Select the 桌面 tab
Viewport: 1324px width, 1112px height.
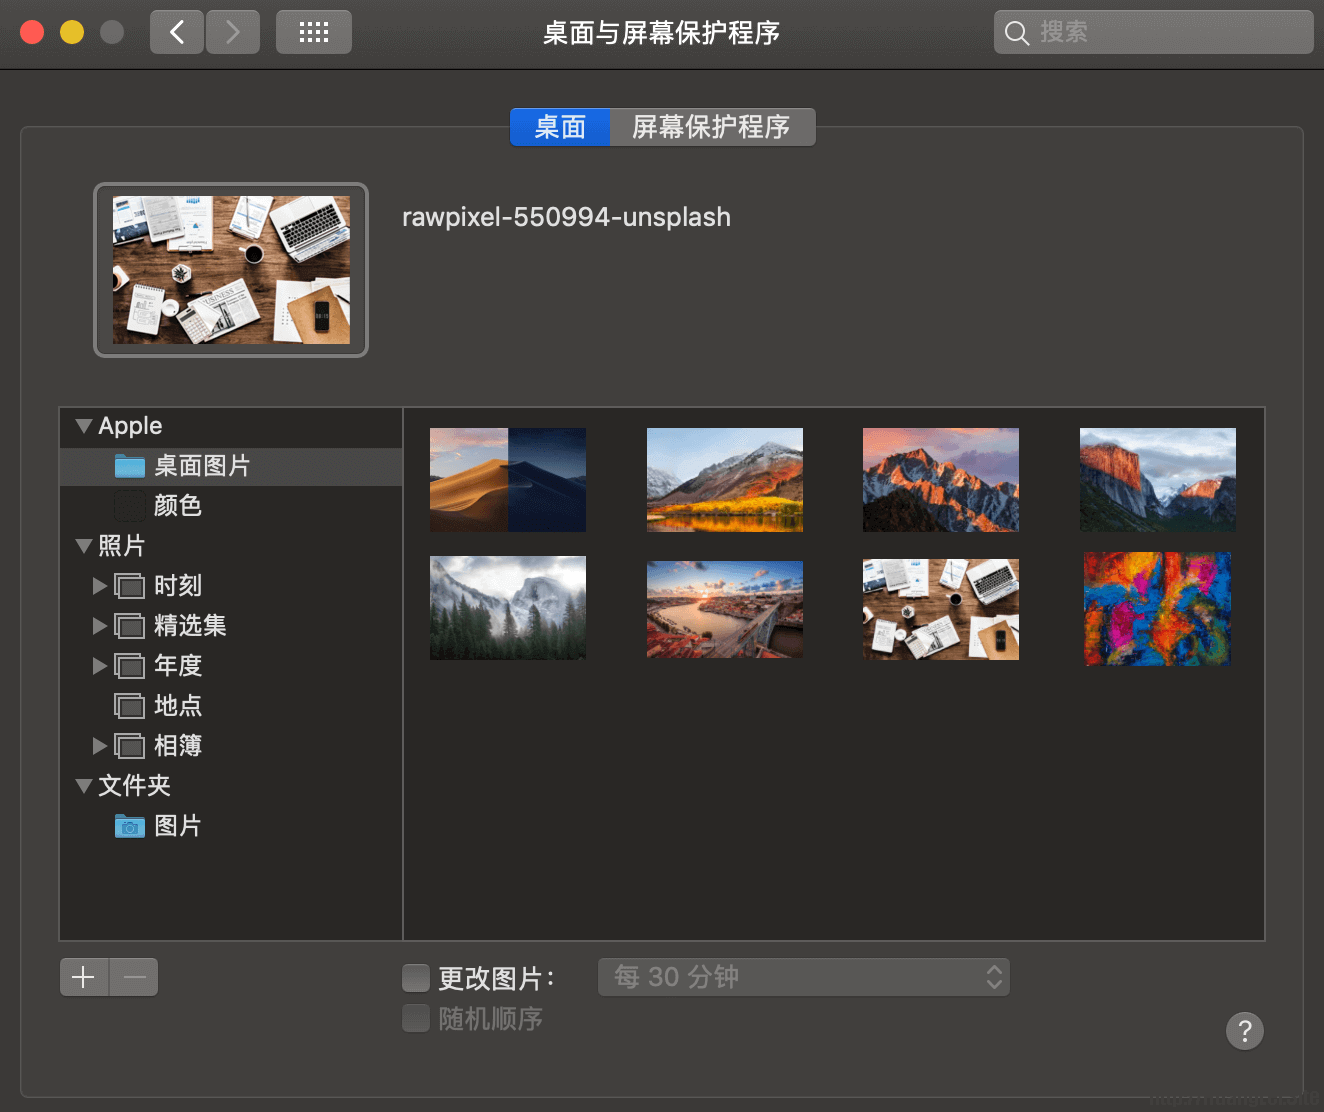pos(560,127)
